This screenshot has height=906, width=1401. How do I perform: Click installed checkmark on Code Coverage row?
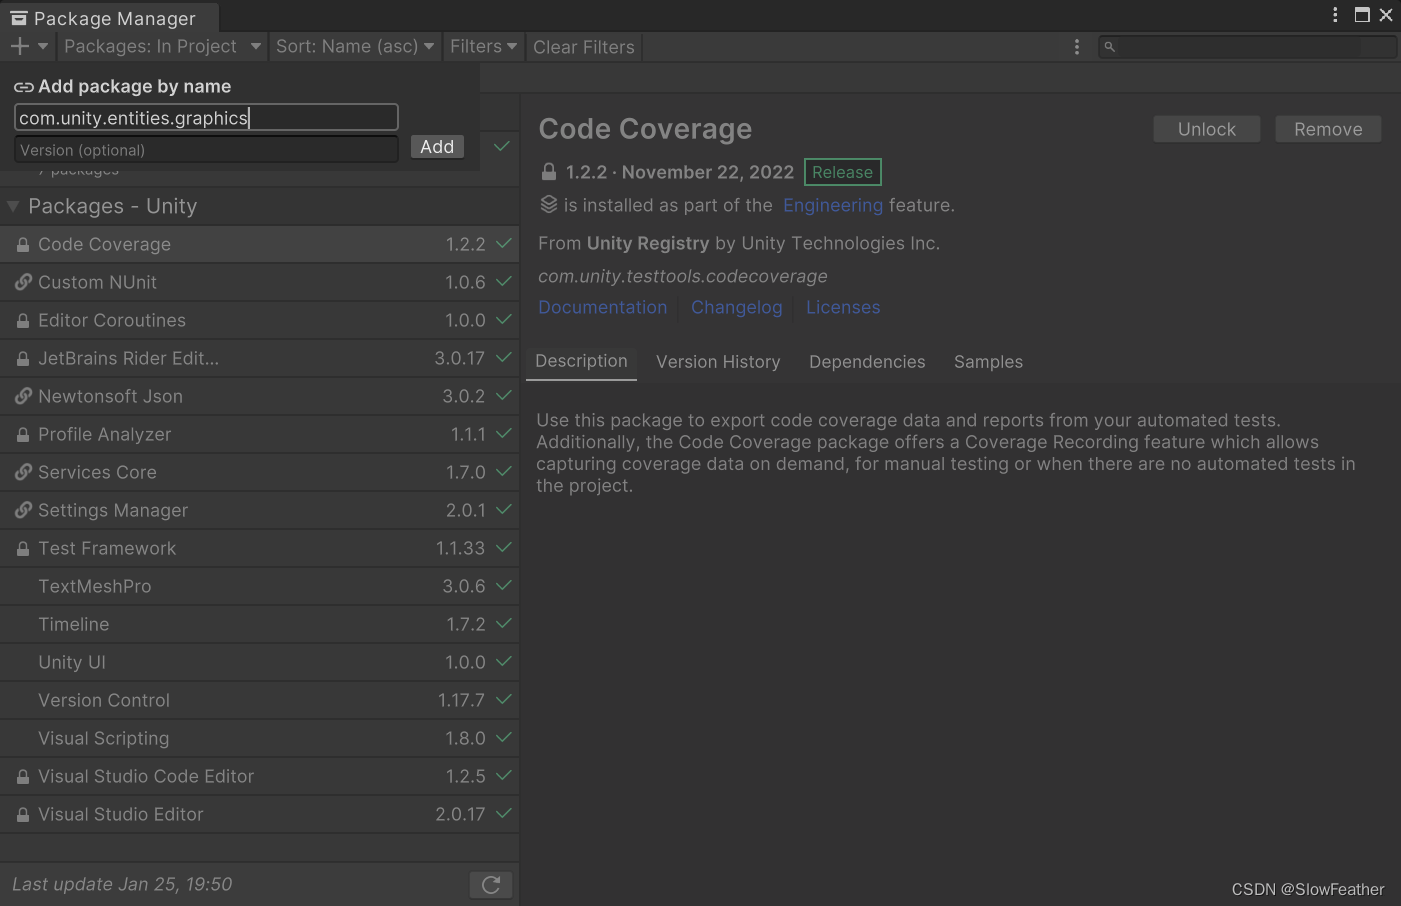504,243
